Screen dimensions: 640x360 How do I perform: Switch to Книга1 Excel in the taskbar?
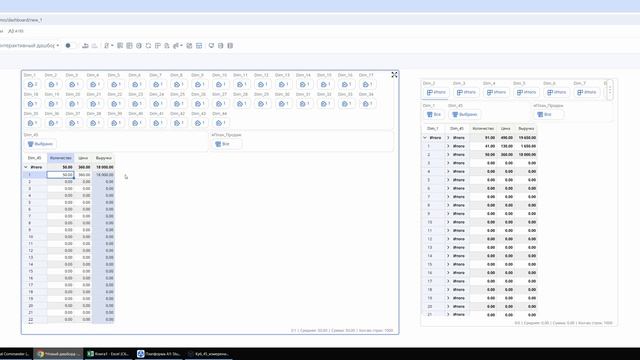(108, 354)
